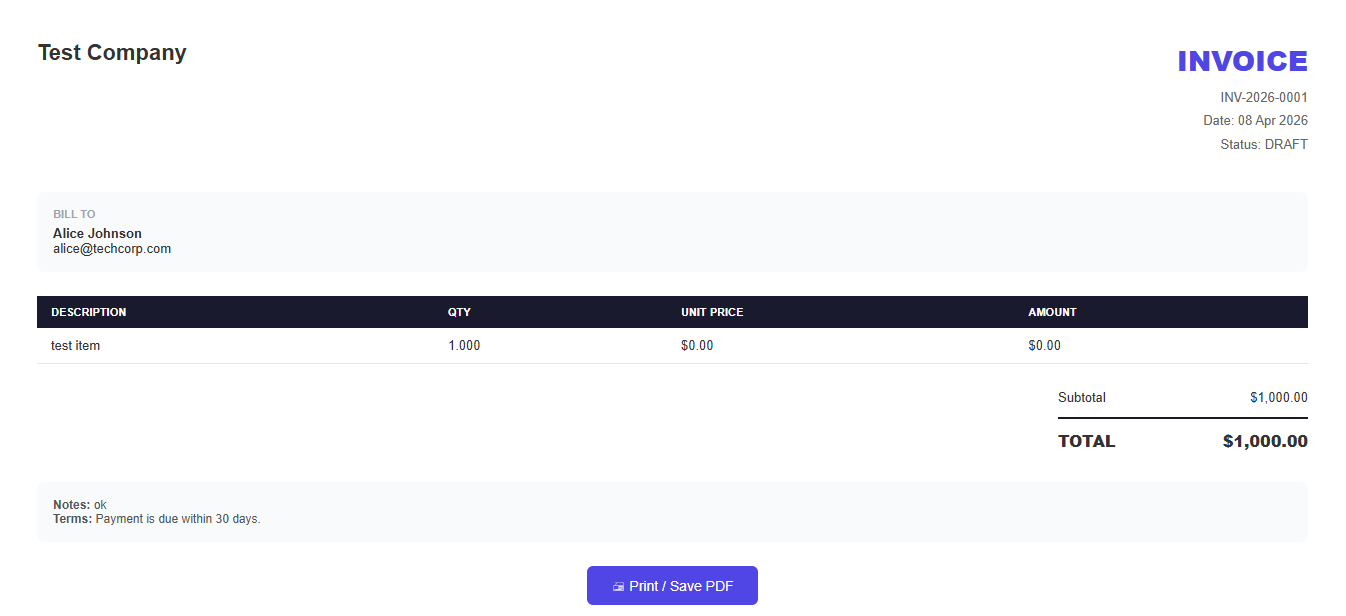Click the INVOICE title text

[x=1242, y=62]
